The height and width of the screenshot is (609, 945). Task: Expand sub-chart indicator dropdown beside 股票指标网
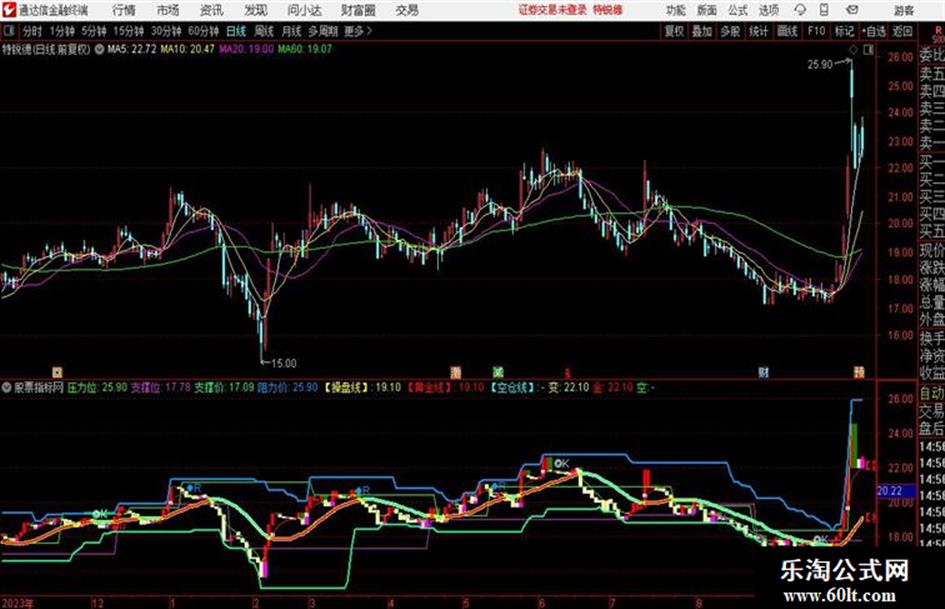coord(7,387)
